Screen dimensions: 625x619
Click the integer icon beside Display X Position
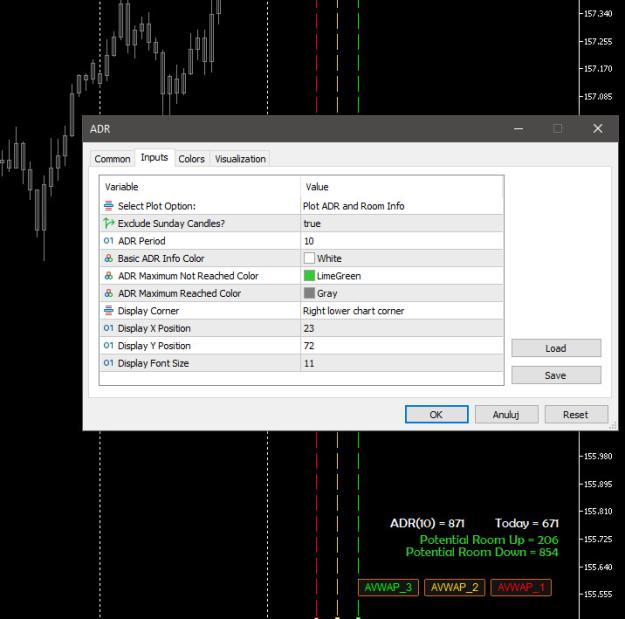[108, 328]
